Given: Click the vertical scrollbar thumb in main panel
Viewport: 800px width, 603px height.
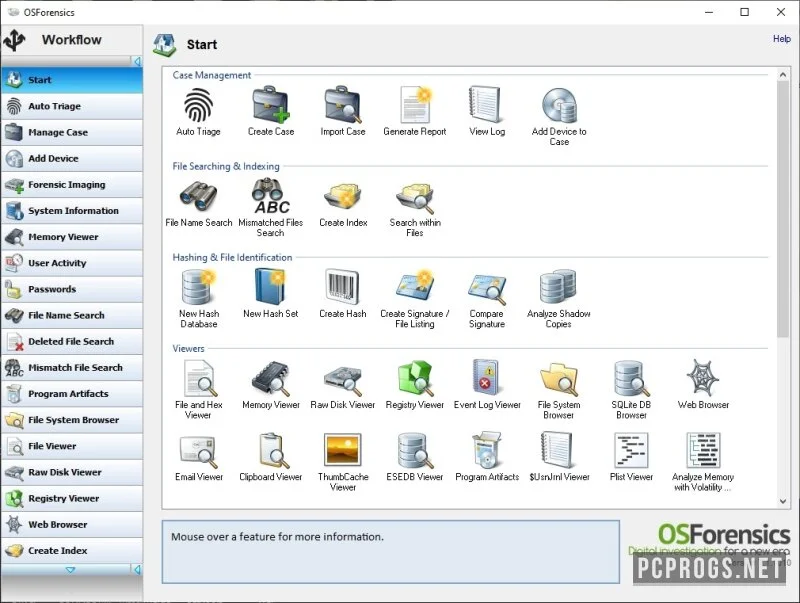Looking at the screenshot, I should point(783,209).
